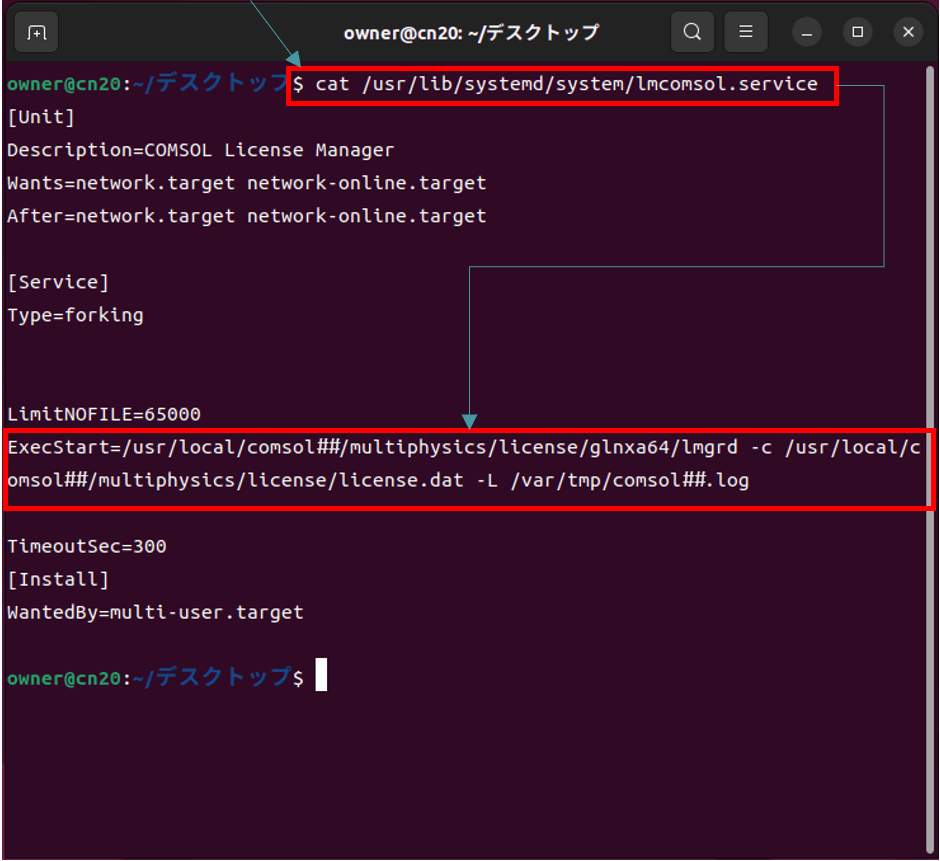Click the [Install] section header
This screenshot has width=940, height=861.
click(x=57, y=580)
